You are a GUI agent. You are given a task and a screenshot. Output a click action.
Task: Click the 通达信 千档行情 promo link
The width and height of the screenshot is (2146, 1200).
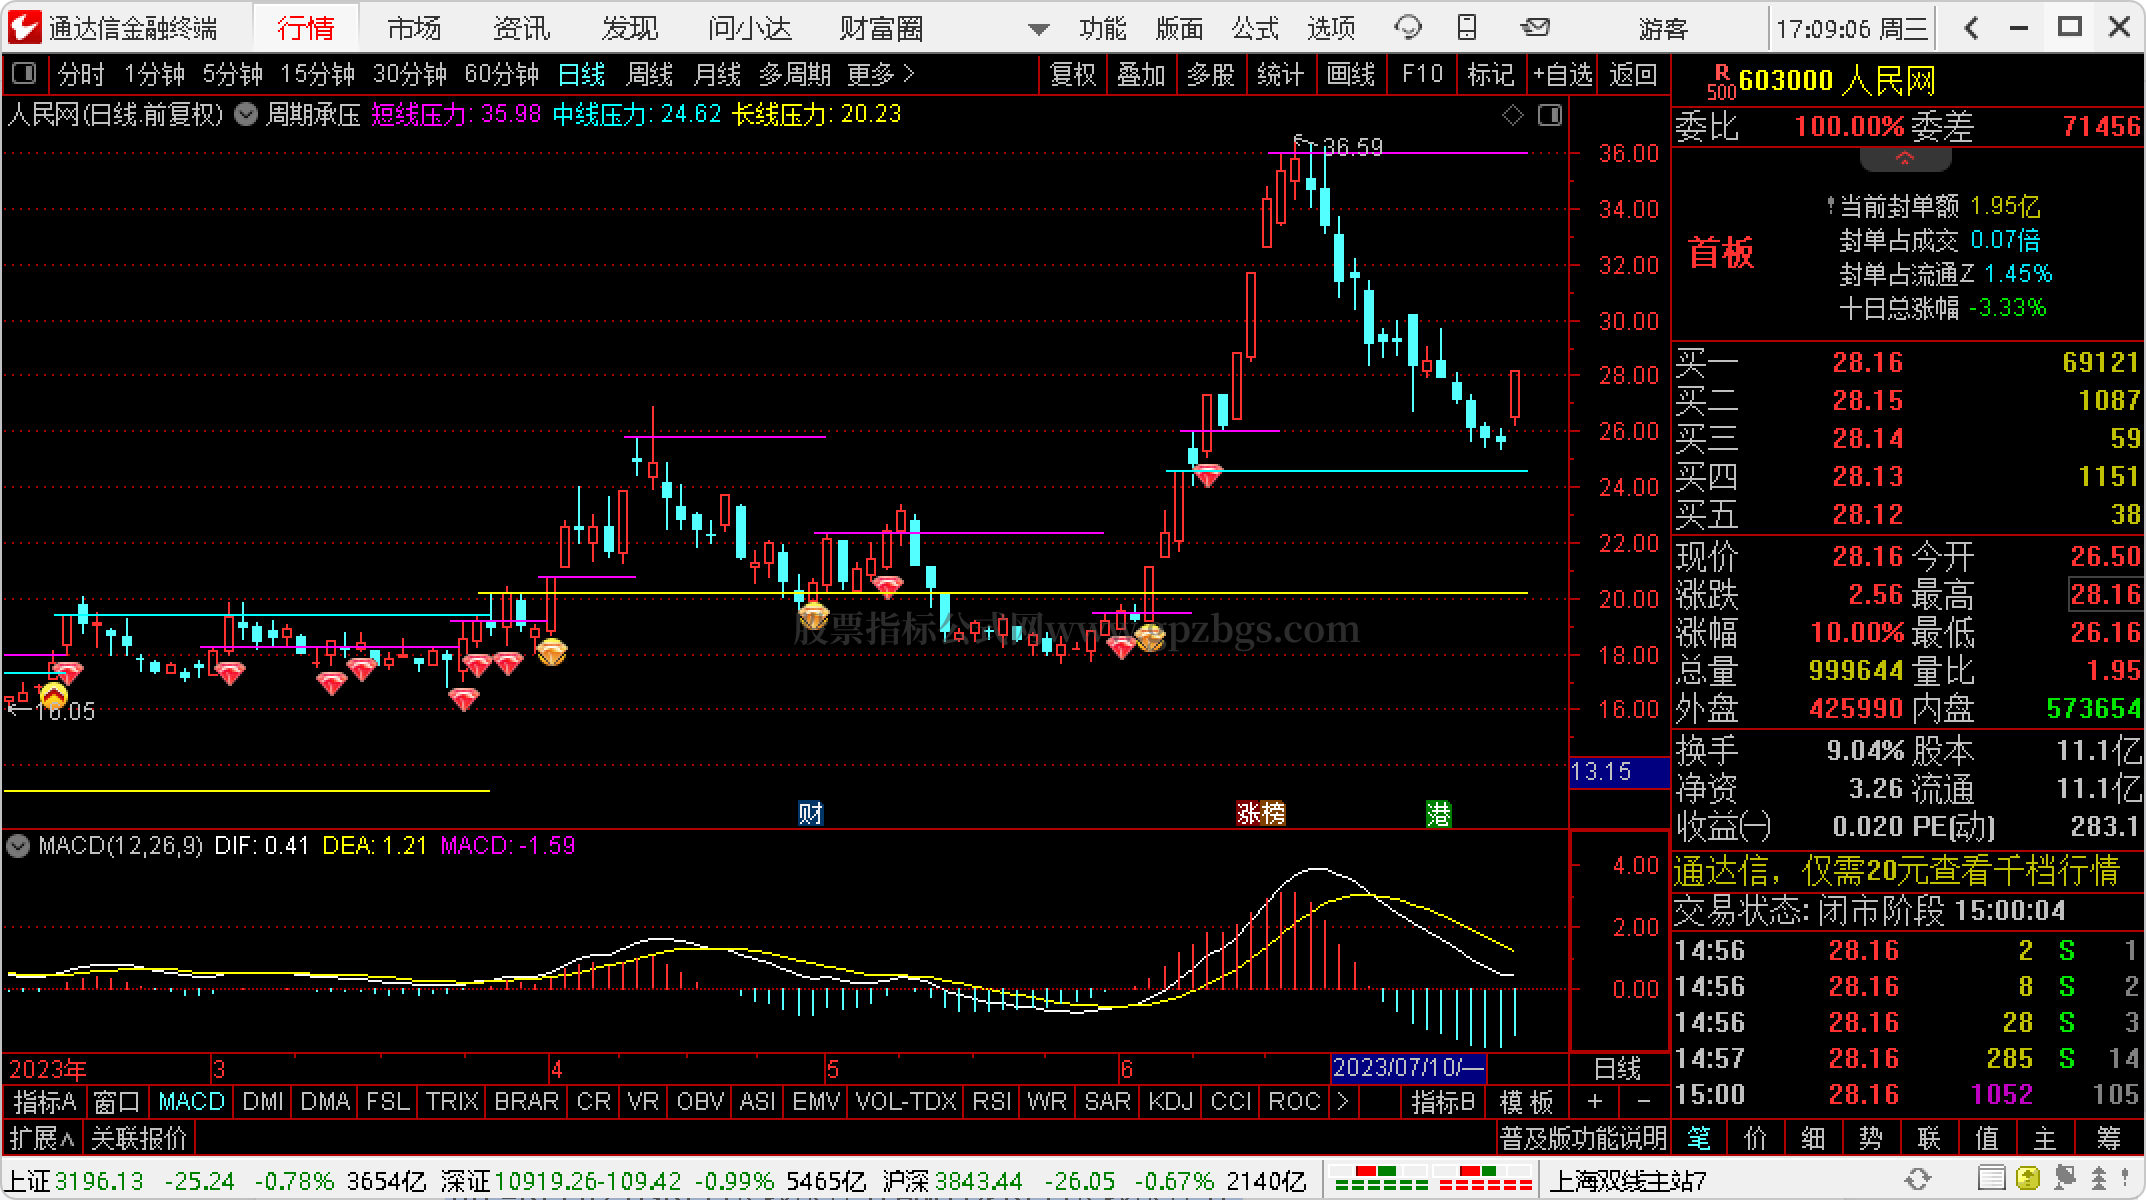click(x=1896, y=871)
